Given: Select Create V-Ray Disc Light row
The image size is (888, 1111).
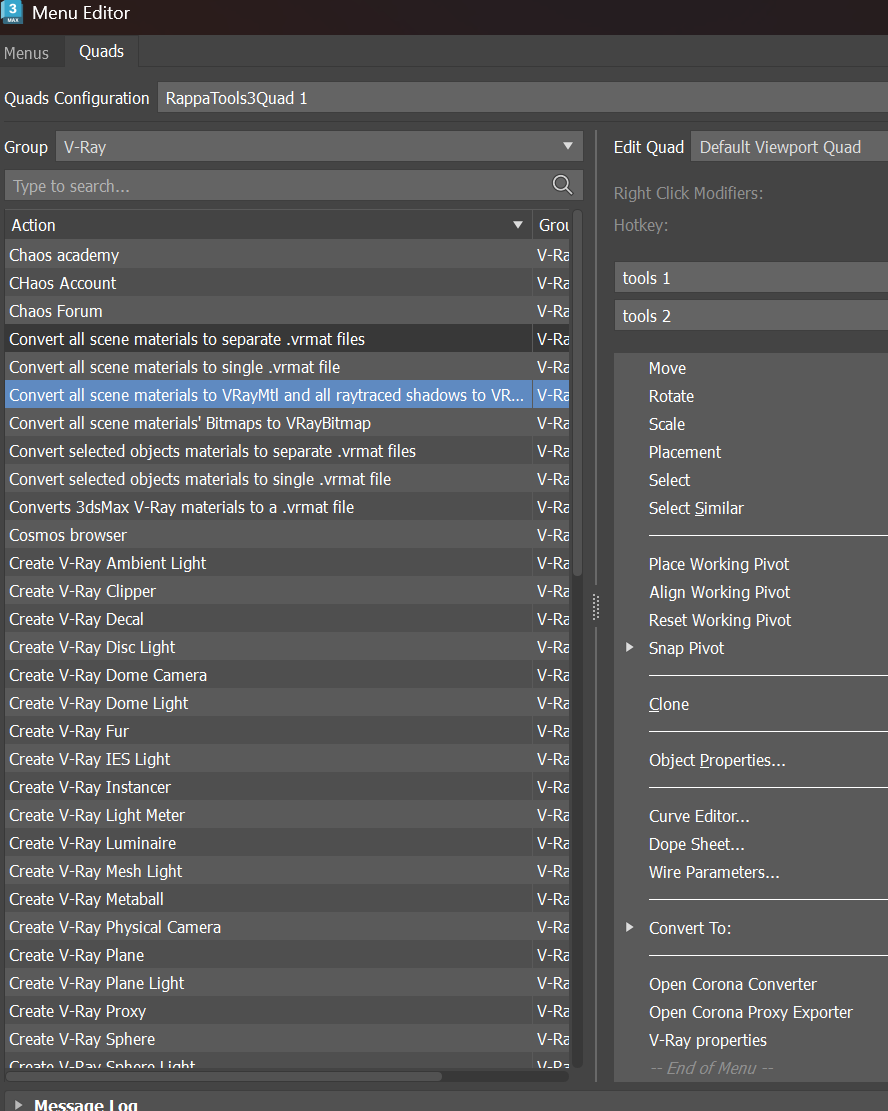Looking at the screenshot, I should 287,647.
